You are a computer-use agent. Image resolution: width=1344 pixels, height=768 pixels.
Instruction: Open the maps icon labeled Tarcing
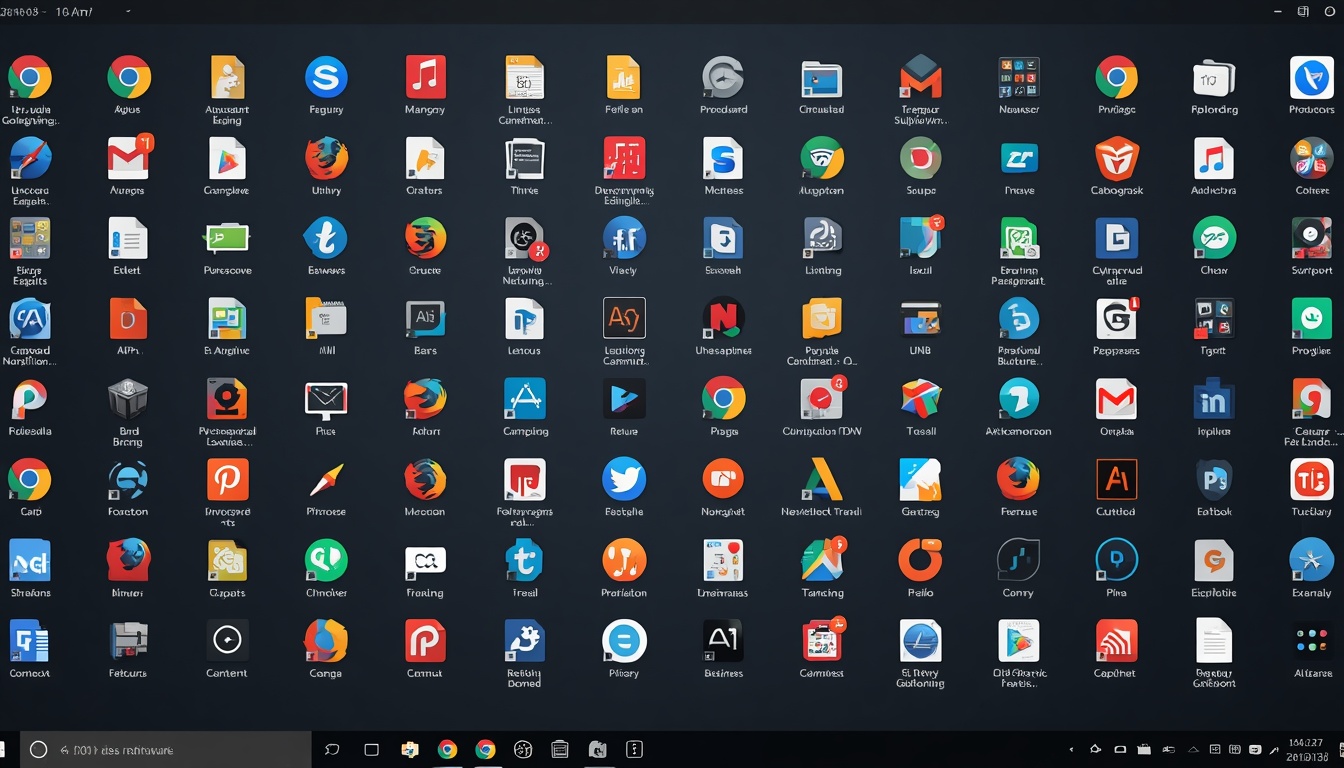coord(822,561)
